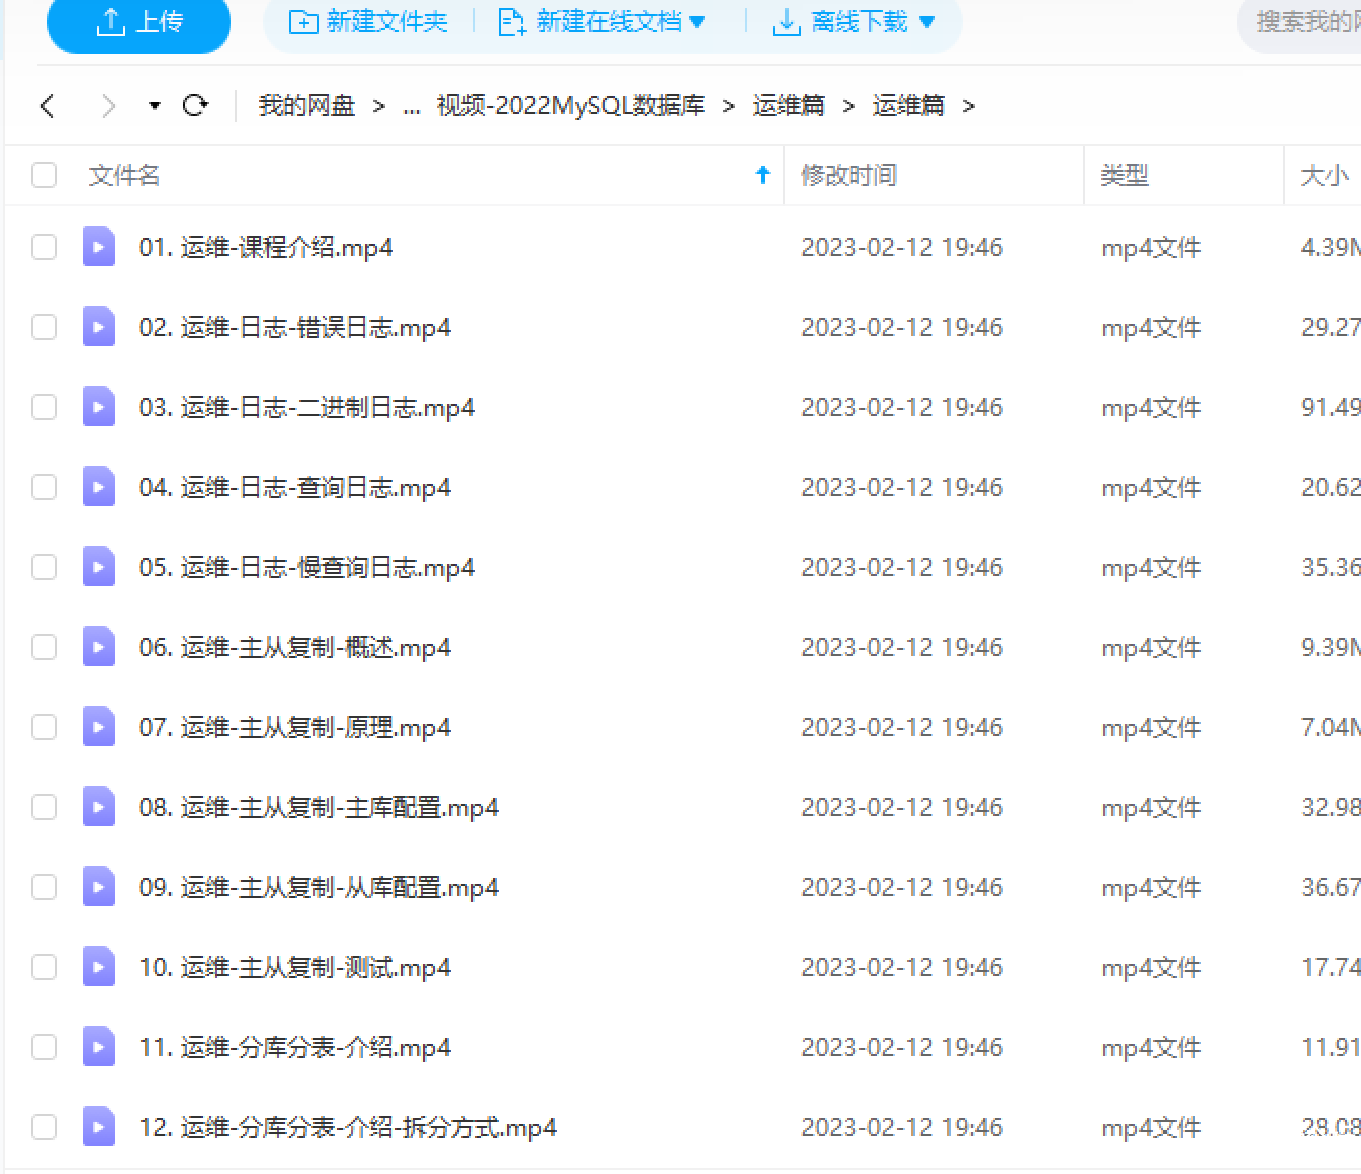1361x1174 pixels.
Task: Click video icon of 05. 运维-日志-慢查询日志.mp4
Action: pos(98,567)
